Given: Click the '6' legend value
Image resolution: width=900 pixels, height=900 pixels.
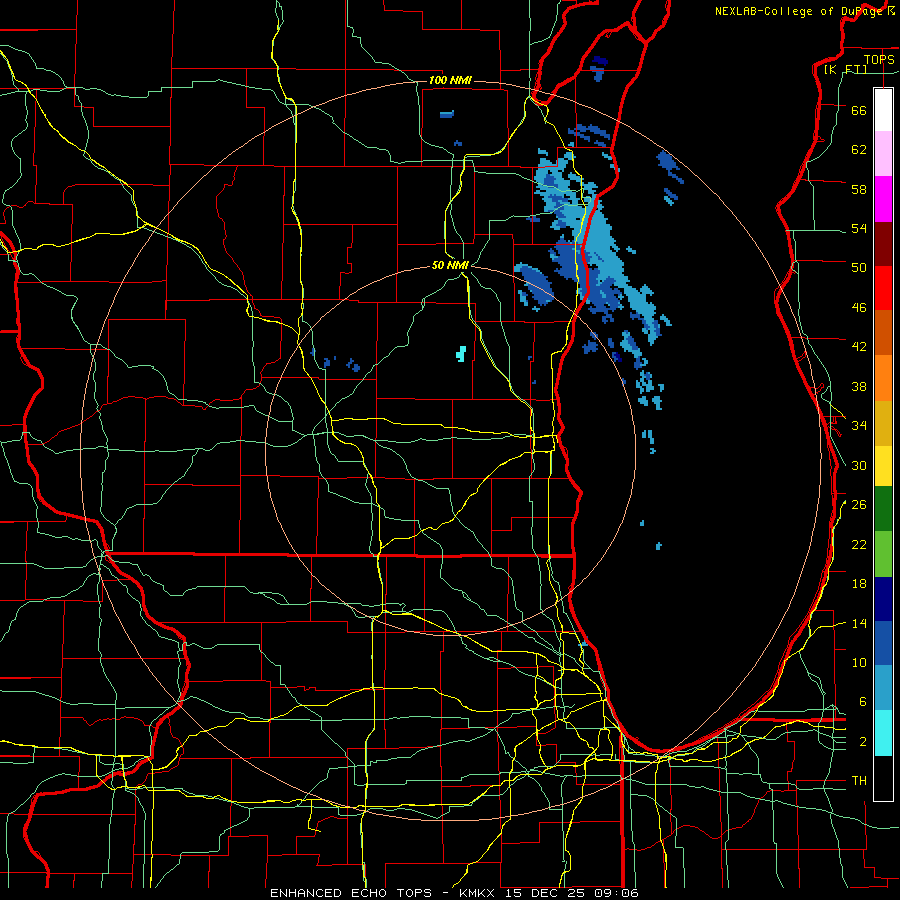Looking at the screenshot, I should click(862, 702).
